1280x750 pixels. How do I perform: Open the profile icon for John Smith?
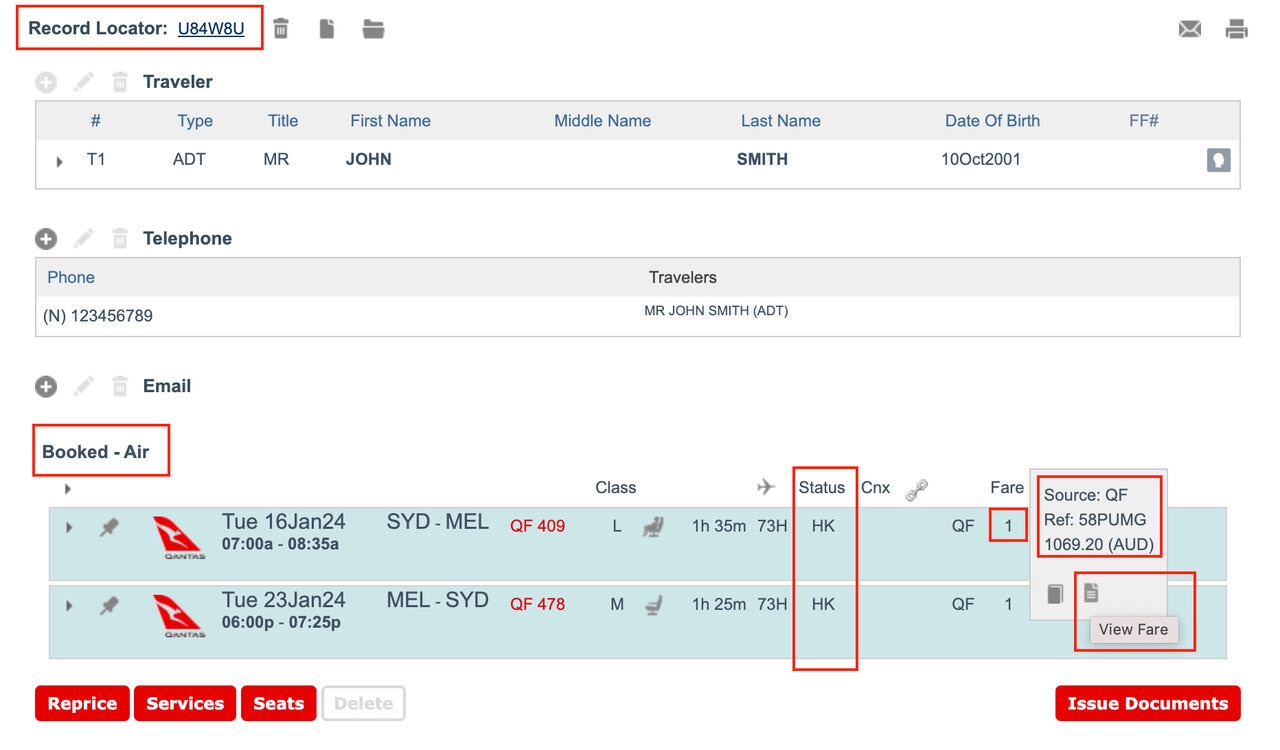1218,160
